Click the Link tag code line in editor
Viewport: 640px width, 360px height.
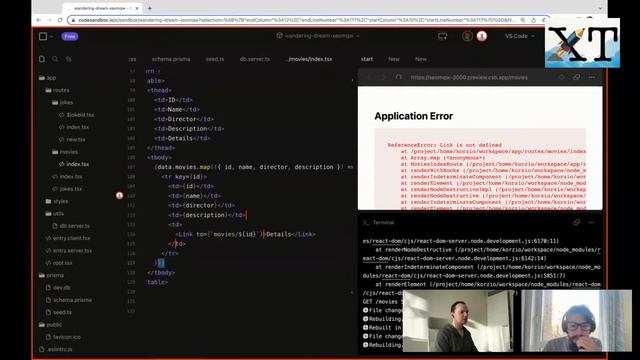tap(245, 234)
